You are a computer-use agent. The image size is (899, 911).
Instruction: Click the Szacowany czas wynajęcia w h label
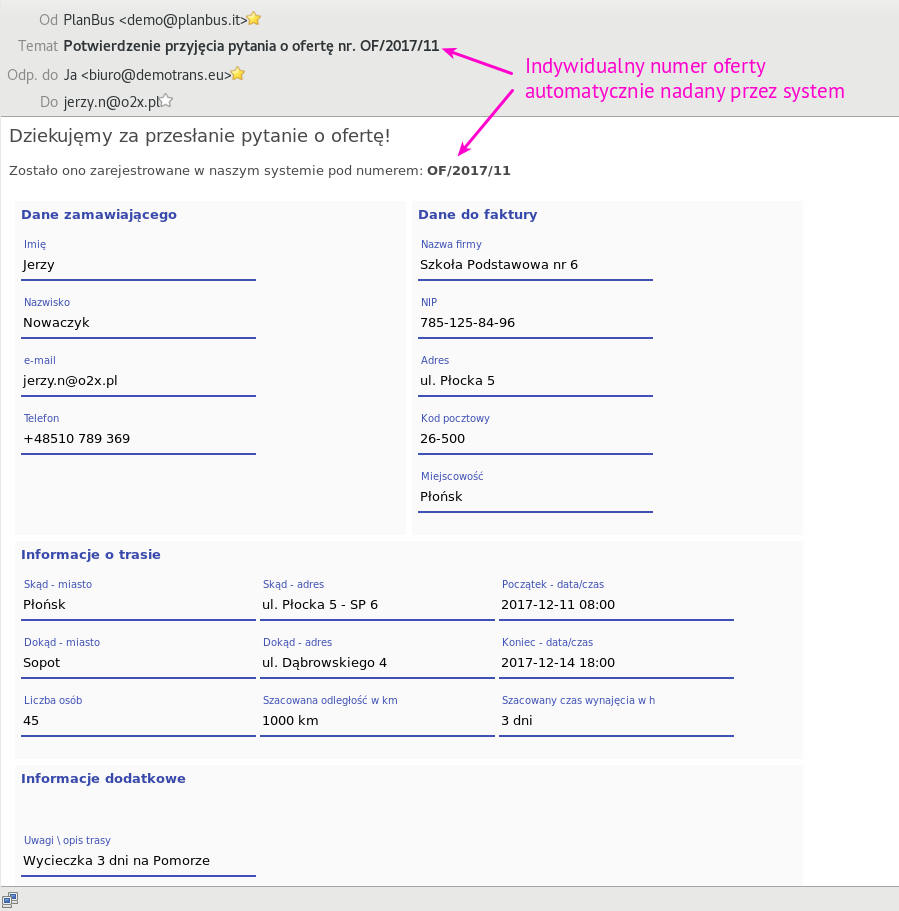[x=578, y=701]
